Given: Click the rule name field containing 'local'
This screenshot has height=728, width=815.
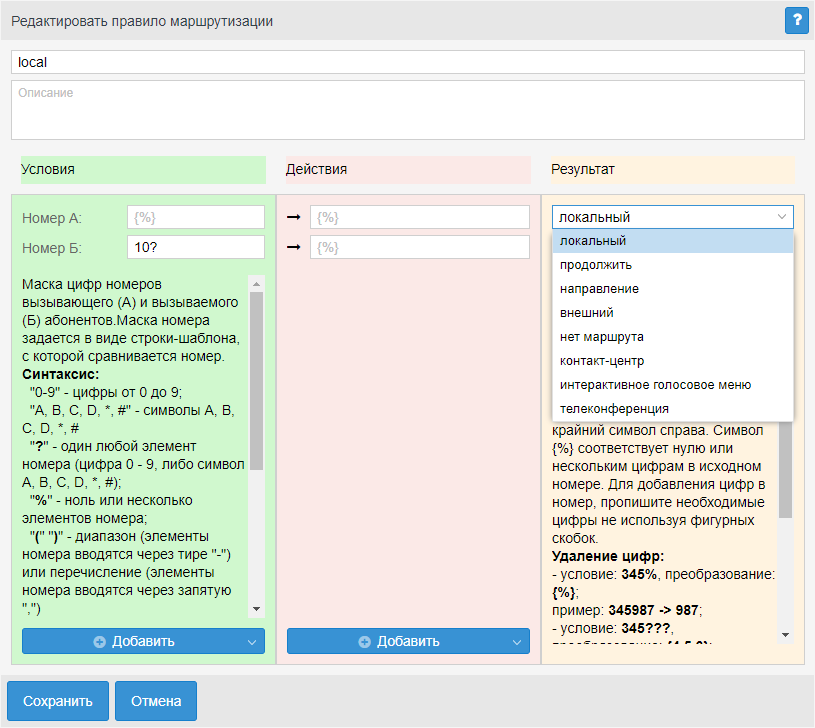Looking at the screenshot, I should tap(408, 62).
